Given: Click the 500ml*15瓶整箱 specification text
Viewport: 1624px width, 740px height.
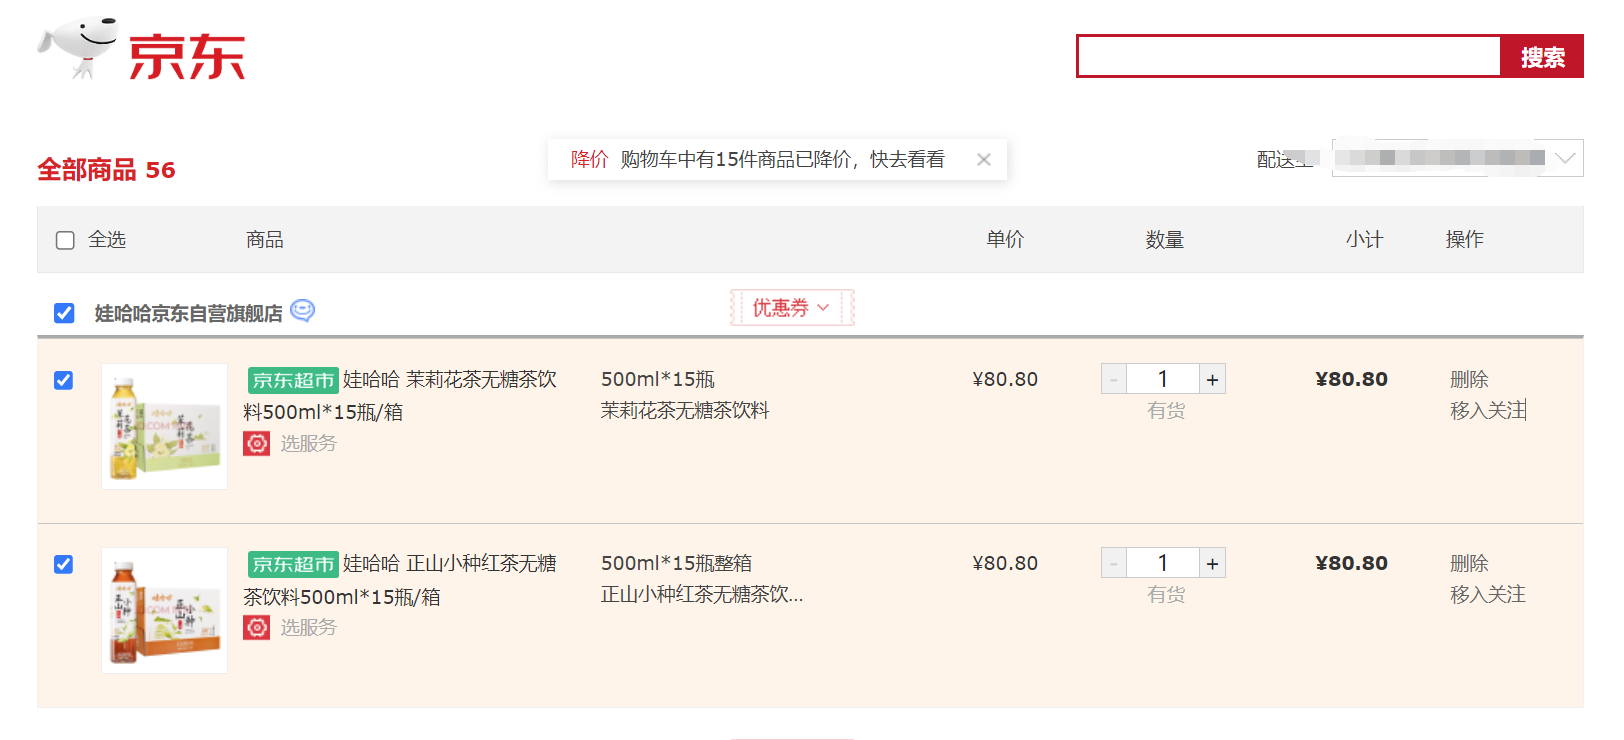Looking at the screenshot, I should tap(676, 563).
